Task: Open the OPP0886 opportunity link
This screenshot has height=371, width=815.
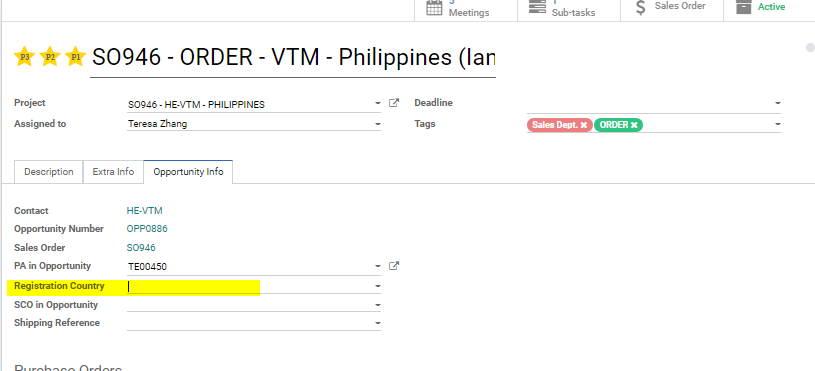Action: (x=147, y=229)
